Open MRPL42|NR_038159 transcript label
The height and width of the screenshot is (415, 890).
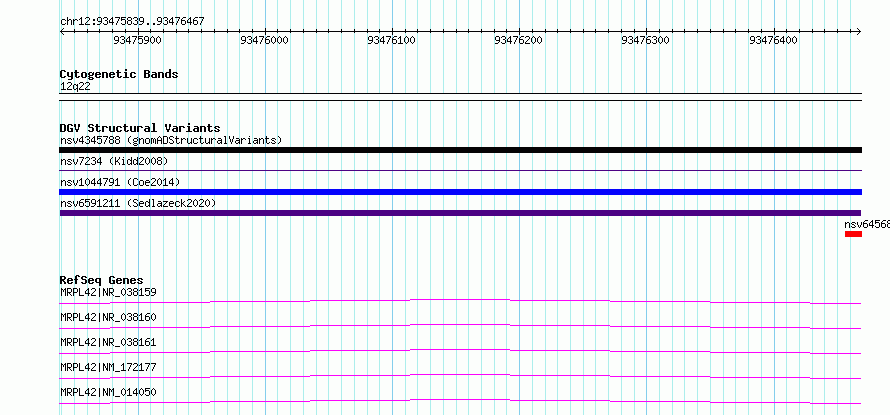[x=108, y=292]
